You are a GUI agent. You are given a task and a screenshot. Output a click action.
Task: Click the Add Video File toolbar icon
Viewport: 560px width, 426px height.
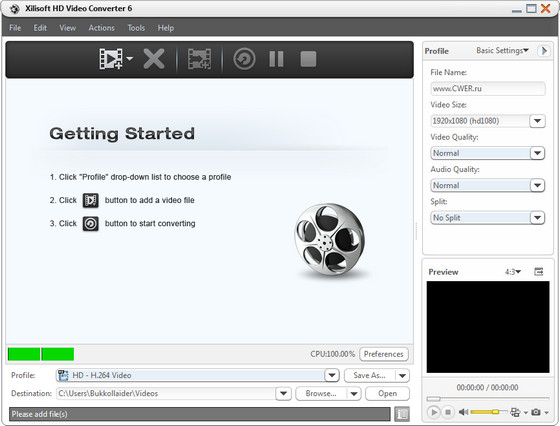pos(111,59)
